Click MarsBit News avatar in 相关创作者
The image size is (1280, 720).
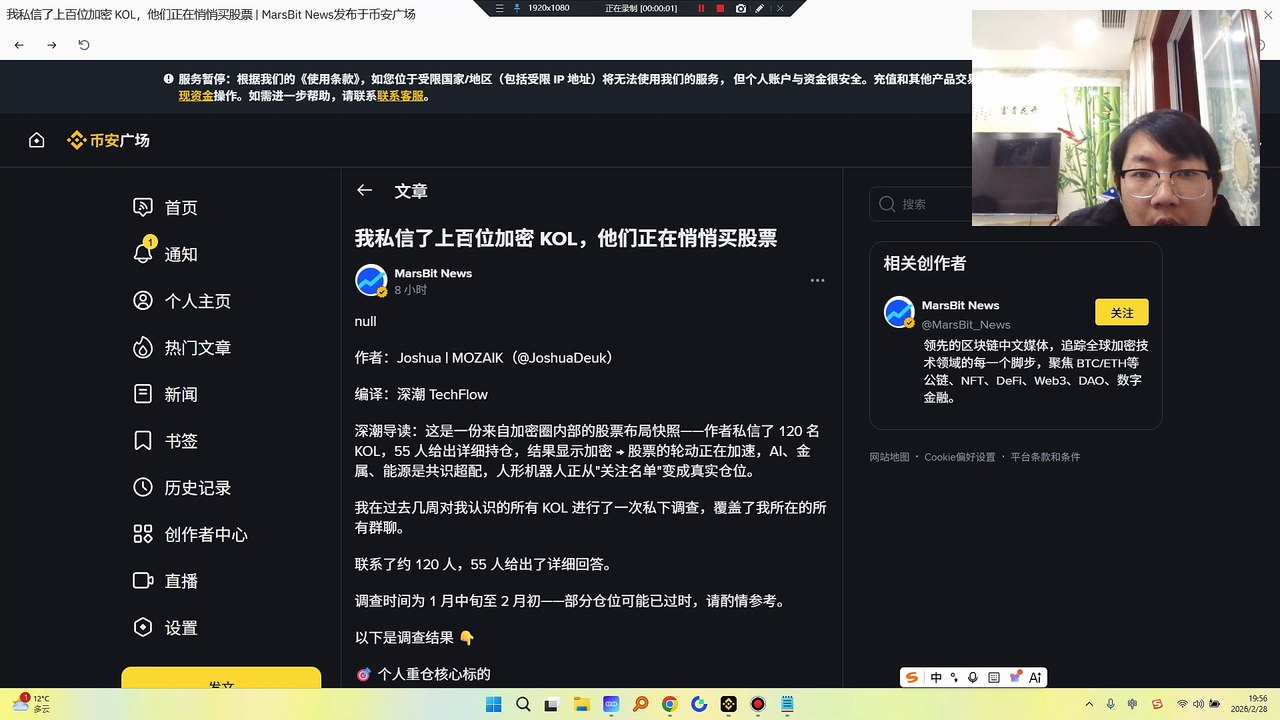[899, 312]
